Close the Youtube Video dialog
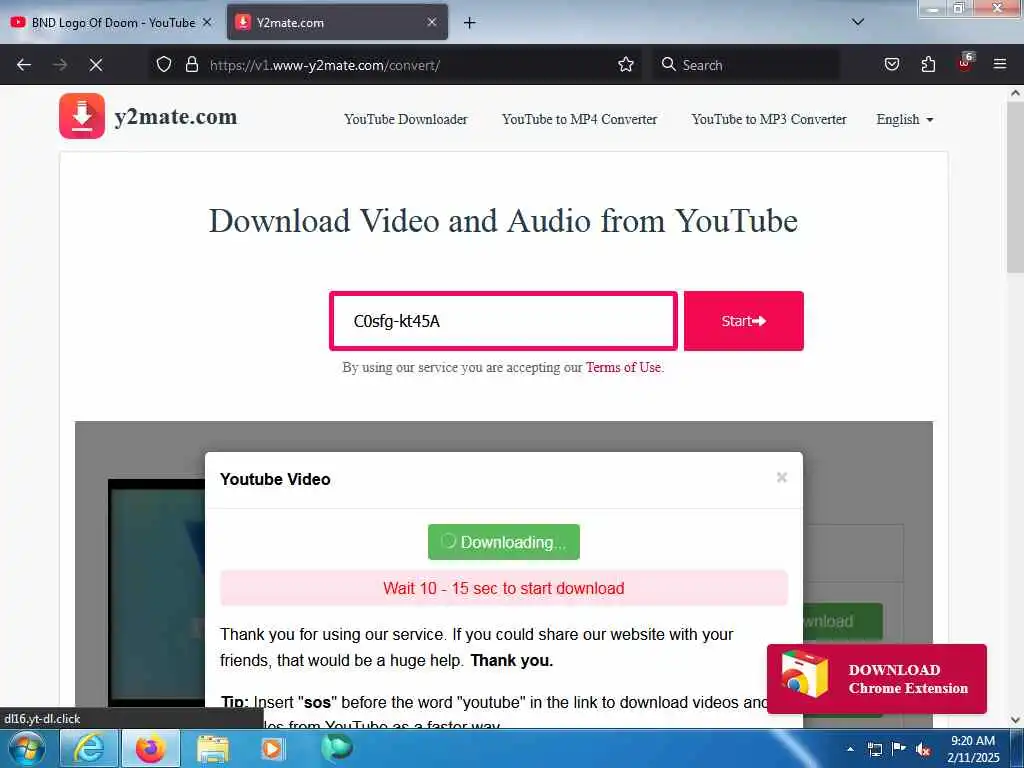Screen dimensions: 1024x768 pos(782,477)
